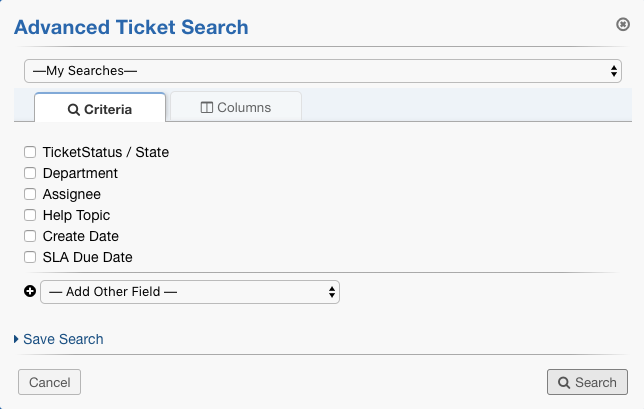
Task: Switch to the Columns tab
Action: point(236,107)
